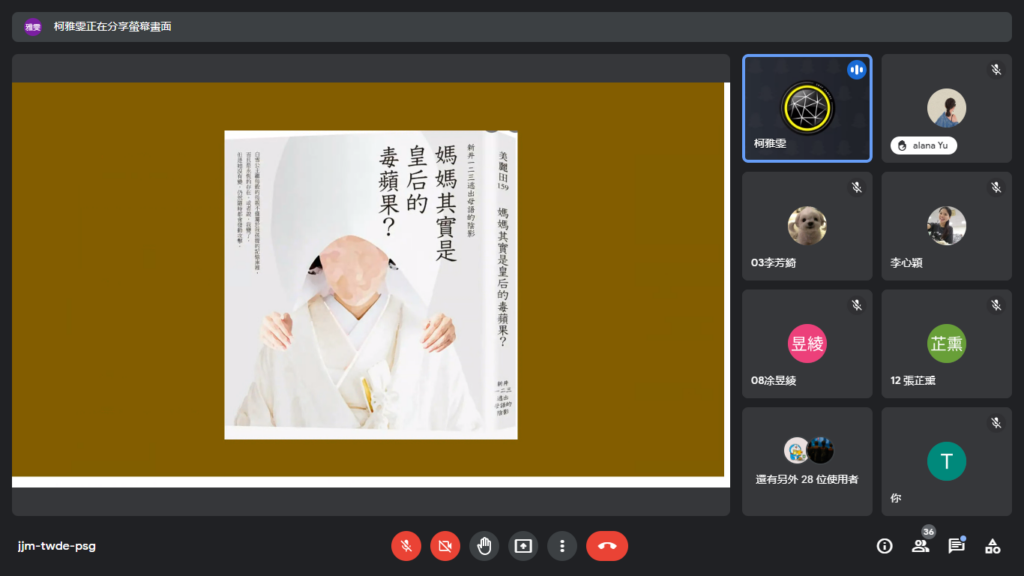Screen dimensions: 1024x576
Task: Click the 李心穎 participant tile
Action: coord(946,225)
